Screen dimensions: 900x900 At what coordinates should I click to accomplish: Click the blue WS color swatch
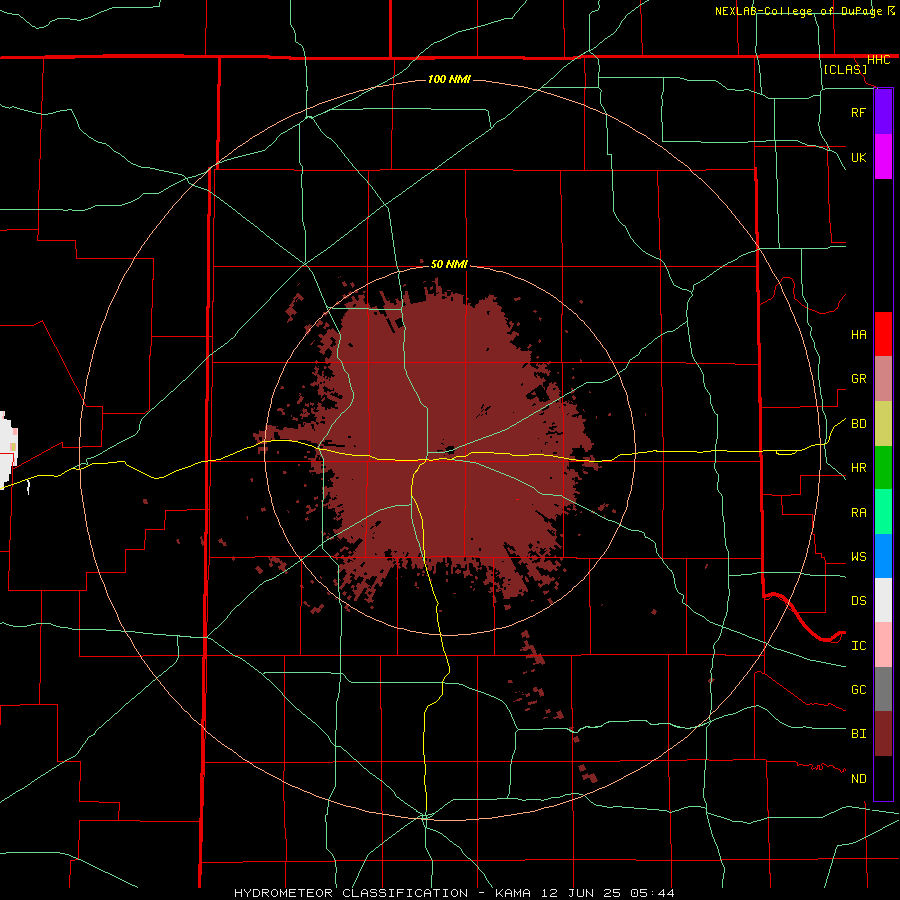(883, 556)
